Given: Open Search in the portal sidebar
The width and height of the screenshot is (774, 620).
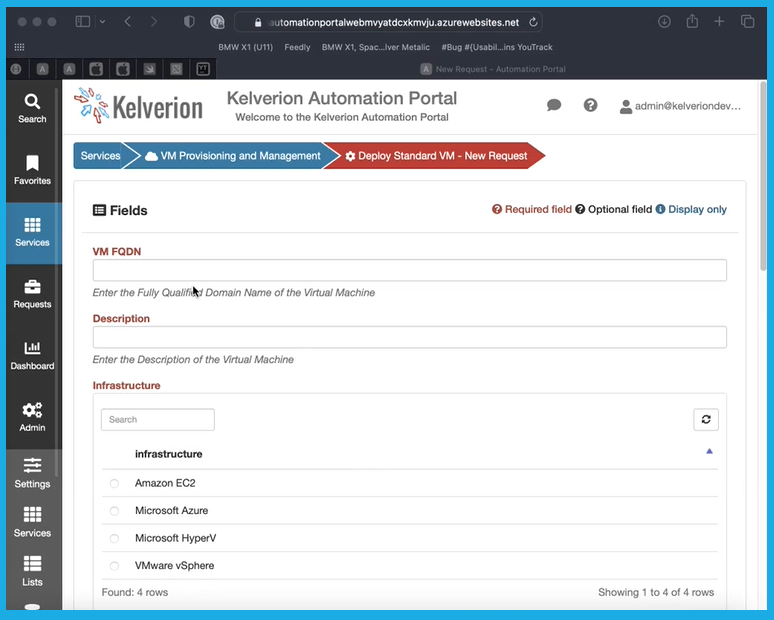Looking at the screenshot, I should [x=32, y=109].
